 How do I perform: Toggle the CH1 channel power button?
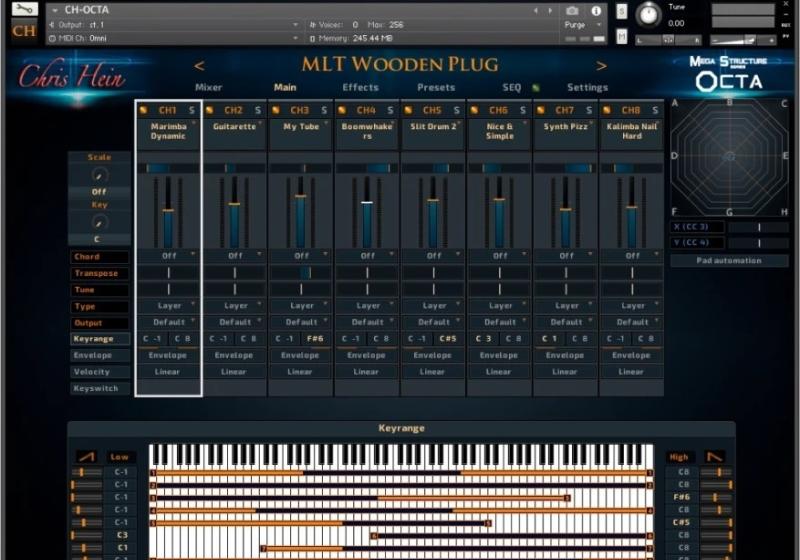[144, 110]
